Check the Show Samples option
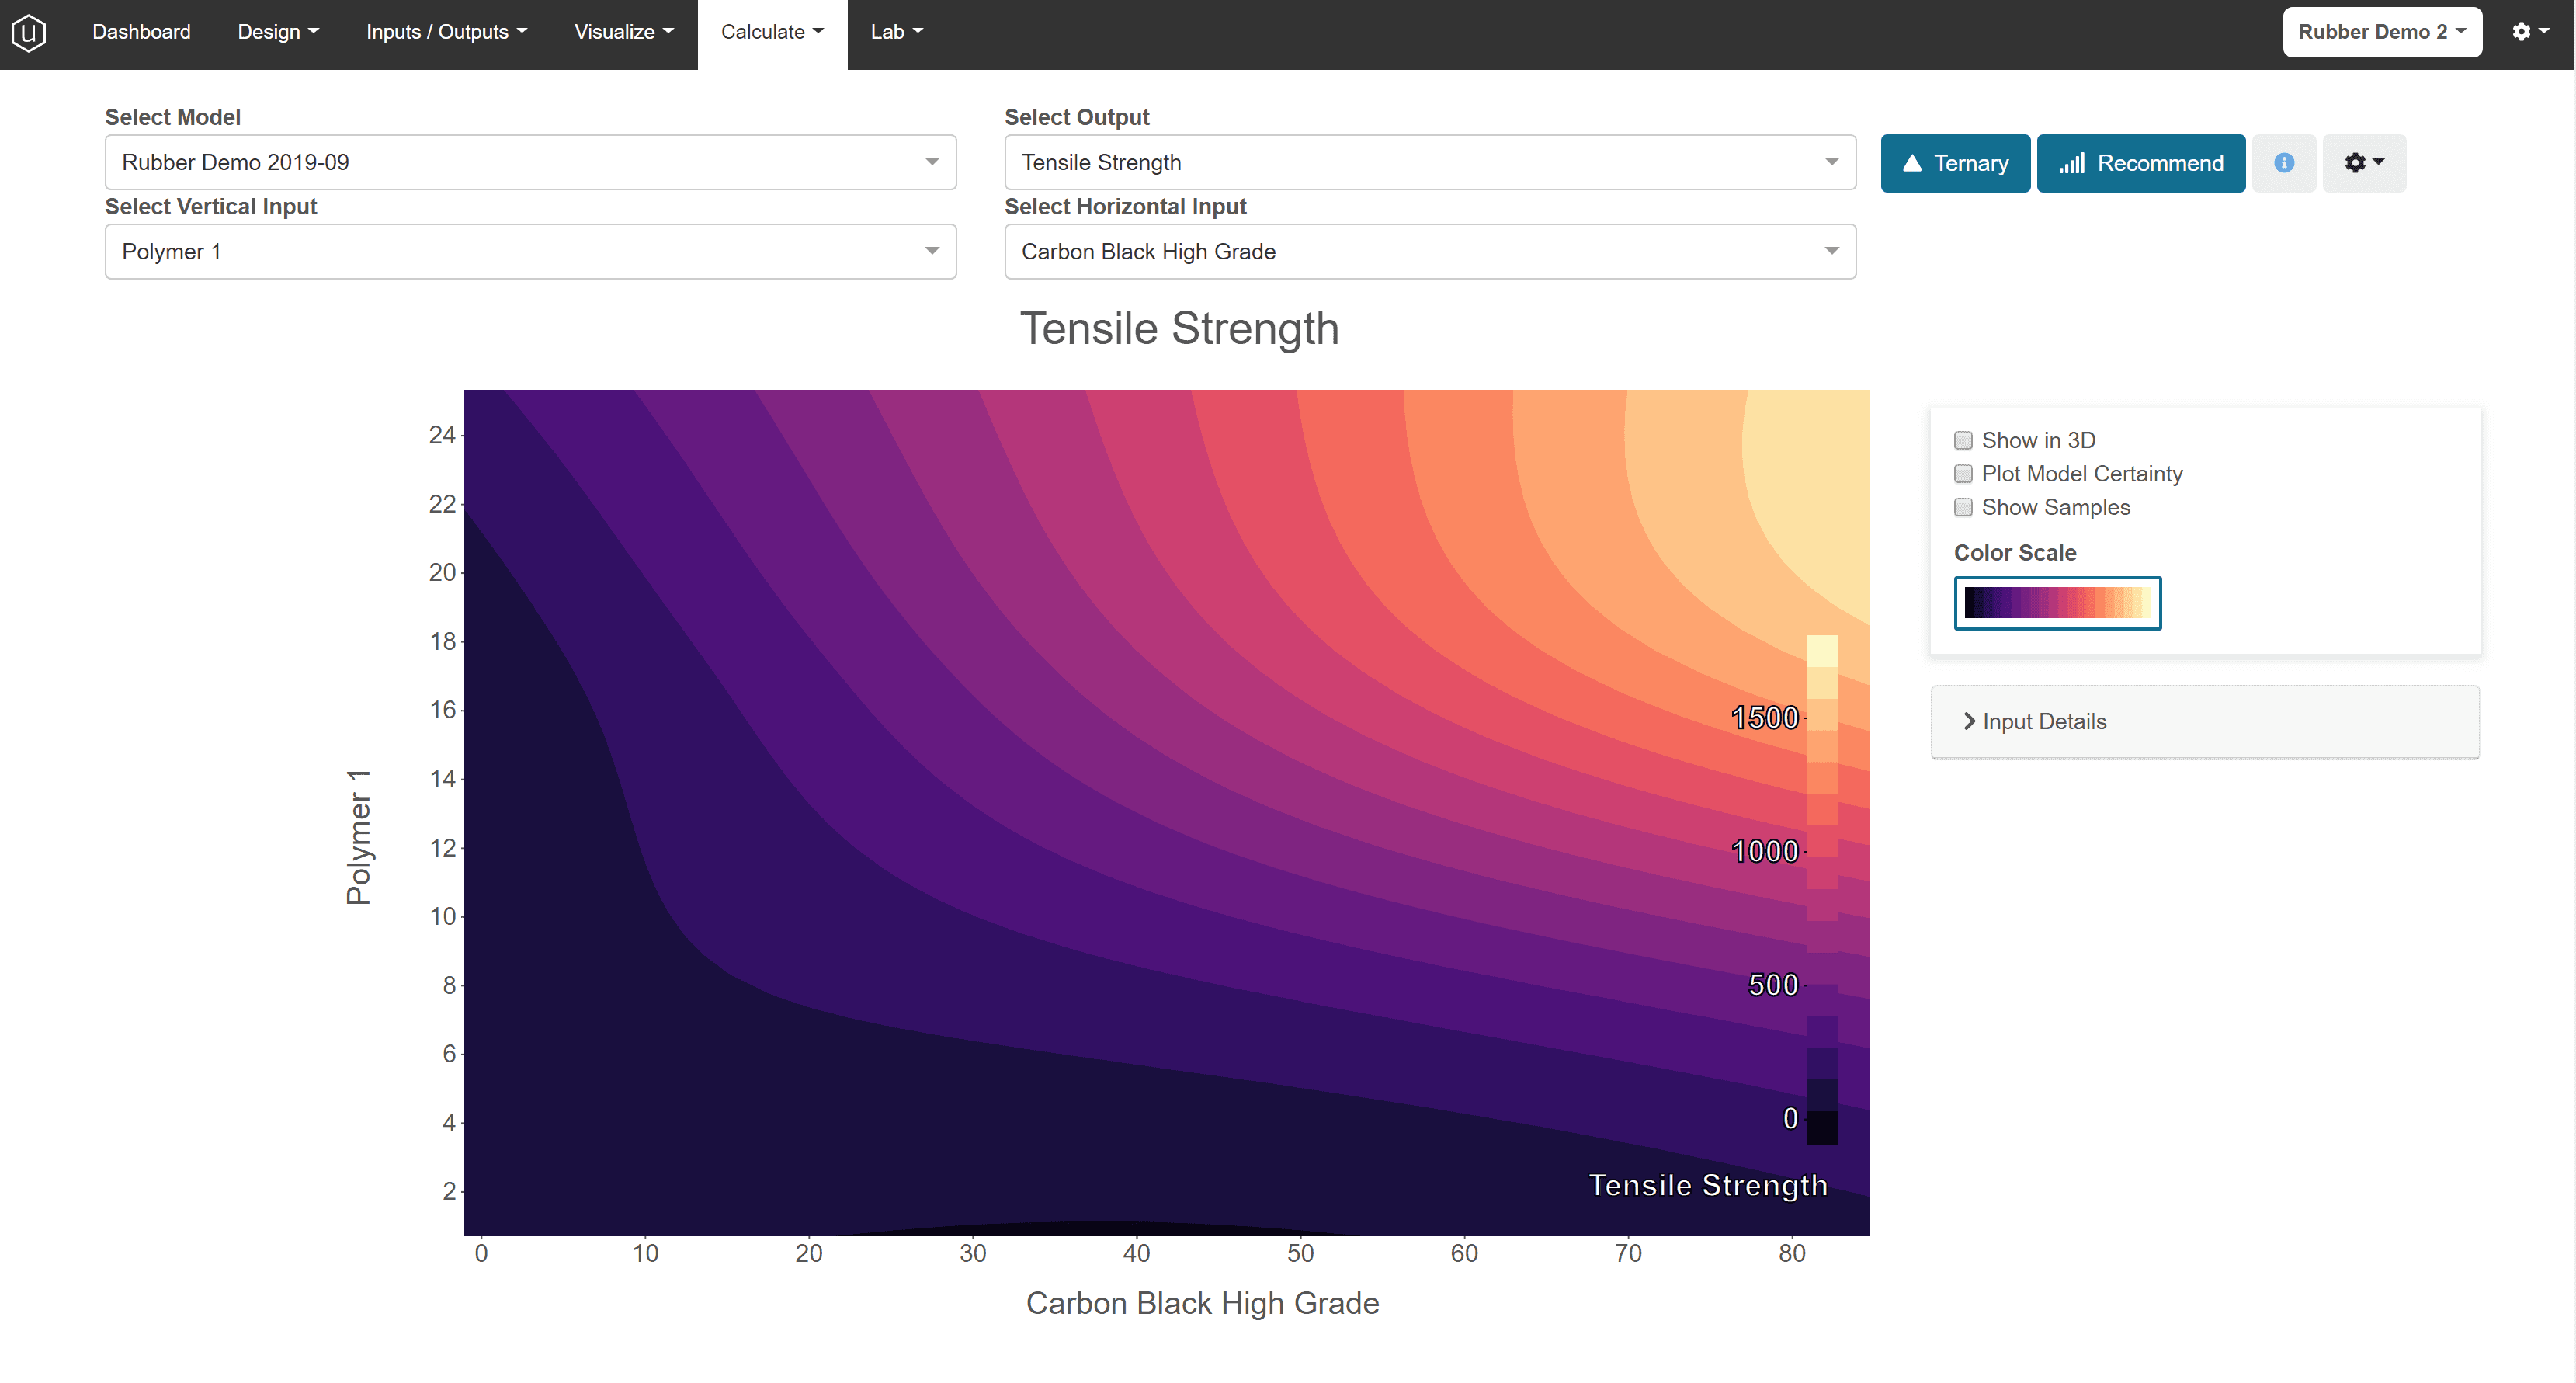Screen dimensions: 2576x1383 coord(1963,507)
